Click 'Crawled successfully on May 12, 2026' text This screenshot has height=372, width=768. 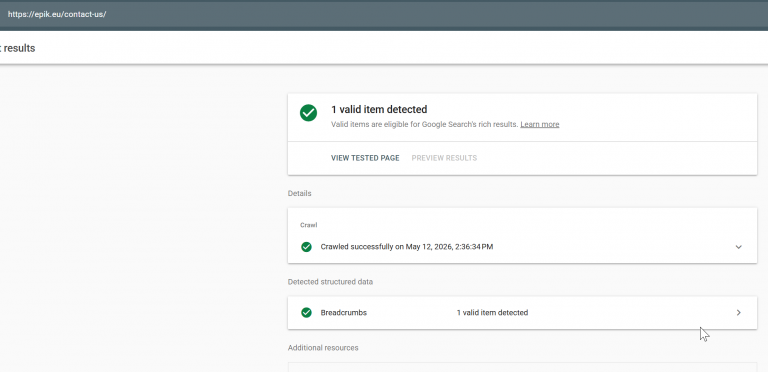[x=407, y=247]
